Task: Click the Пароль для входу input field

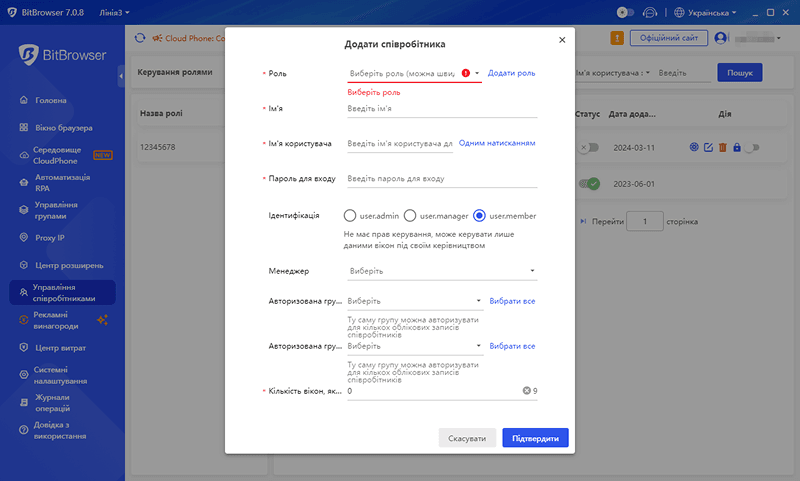Action: pos(441,179)
